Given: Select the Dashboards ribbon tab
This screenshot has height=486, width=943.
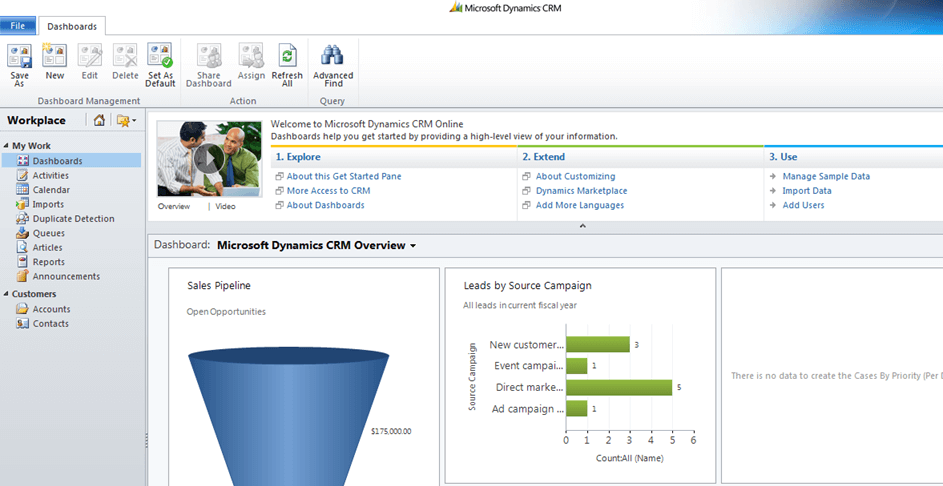Looking at the screenshot, I should click(72, 26).
